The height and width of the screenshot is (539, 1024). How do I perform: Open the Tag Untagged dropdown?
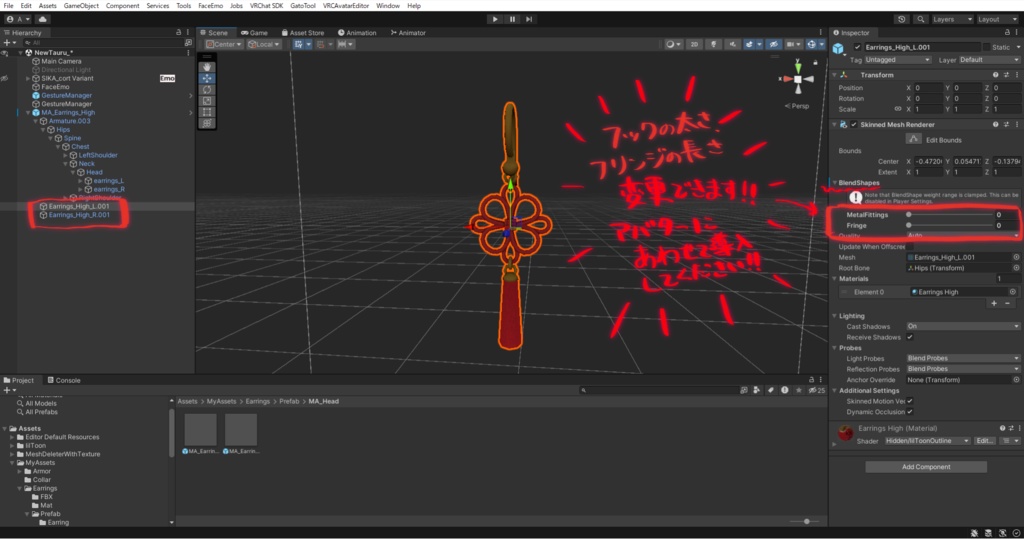pyautogui.click(x=898, y=60)
